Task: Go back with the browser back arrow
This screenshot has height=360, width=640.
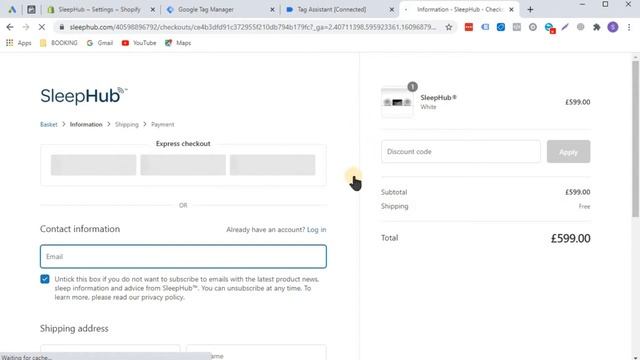Action: pos(10,27)
